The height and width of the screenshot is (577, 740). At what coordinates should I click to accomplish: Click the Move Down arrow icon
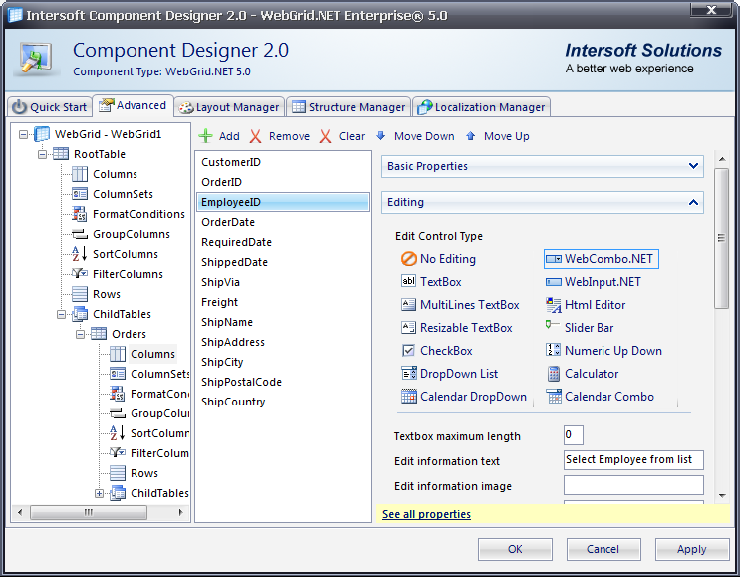tap(380, 136)
